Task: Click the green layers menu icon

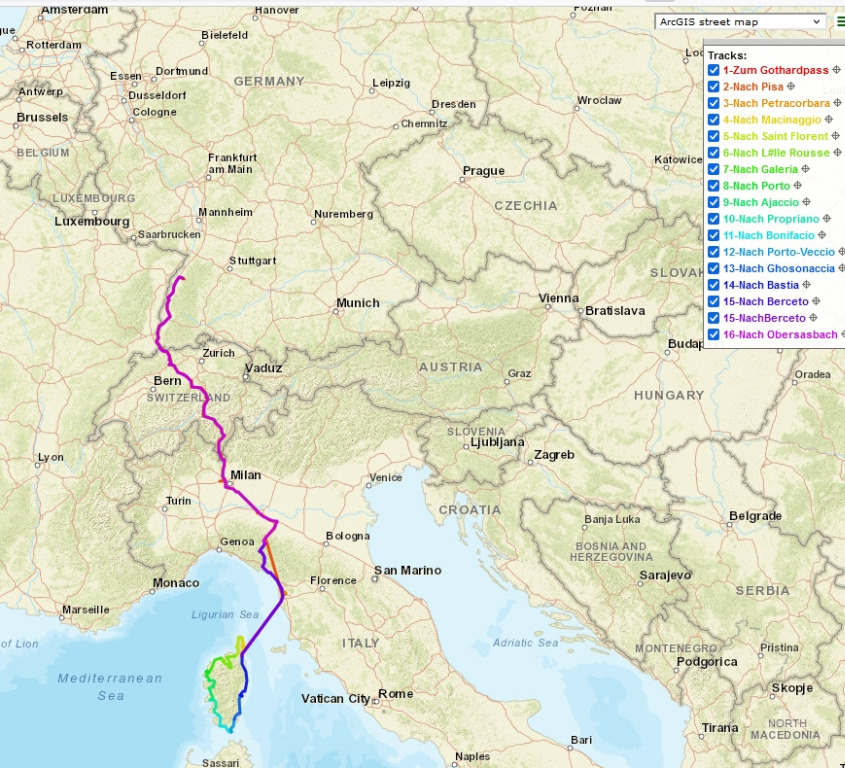Action: [841, 21]
